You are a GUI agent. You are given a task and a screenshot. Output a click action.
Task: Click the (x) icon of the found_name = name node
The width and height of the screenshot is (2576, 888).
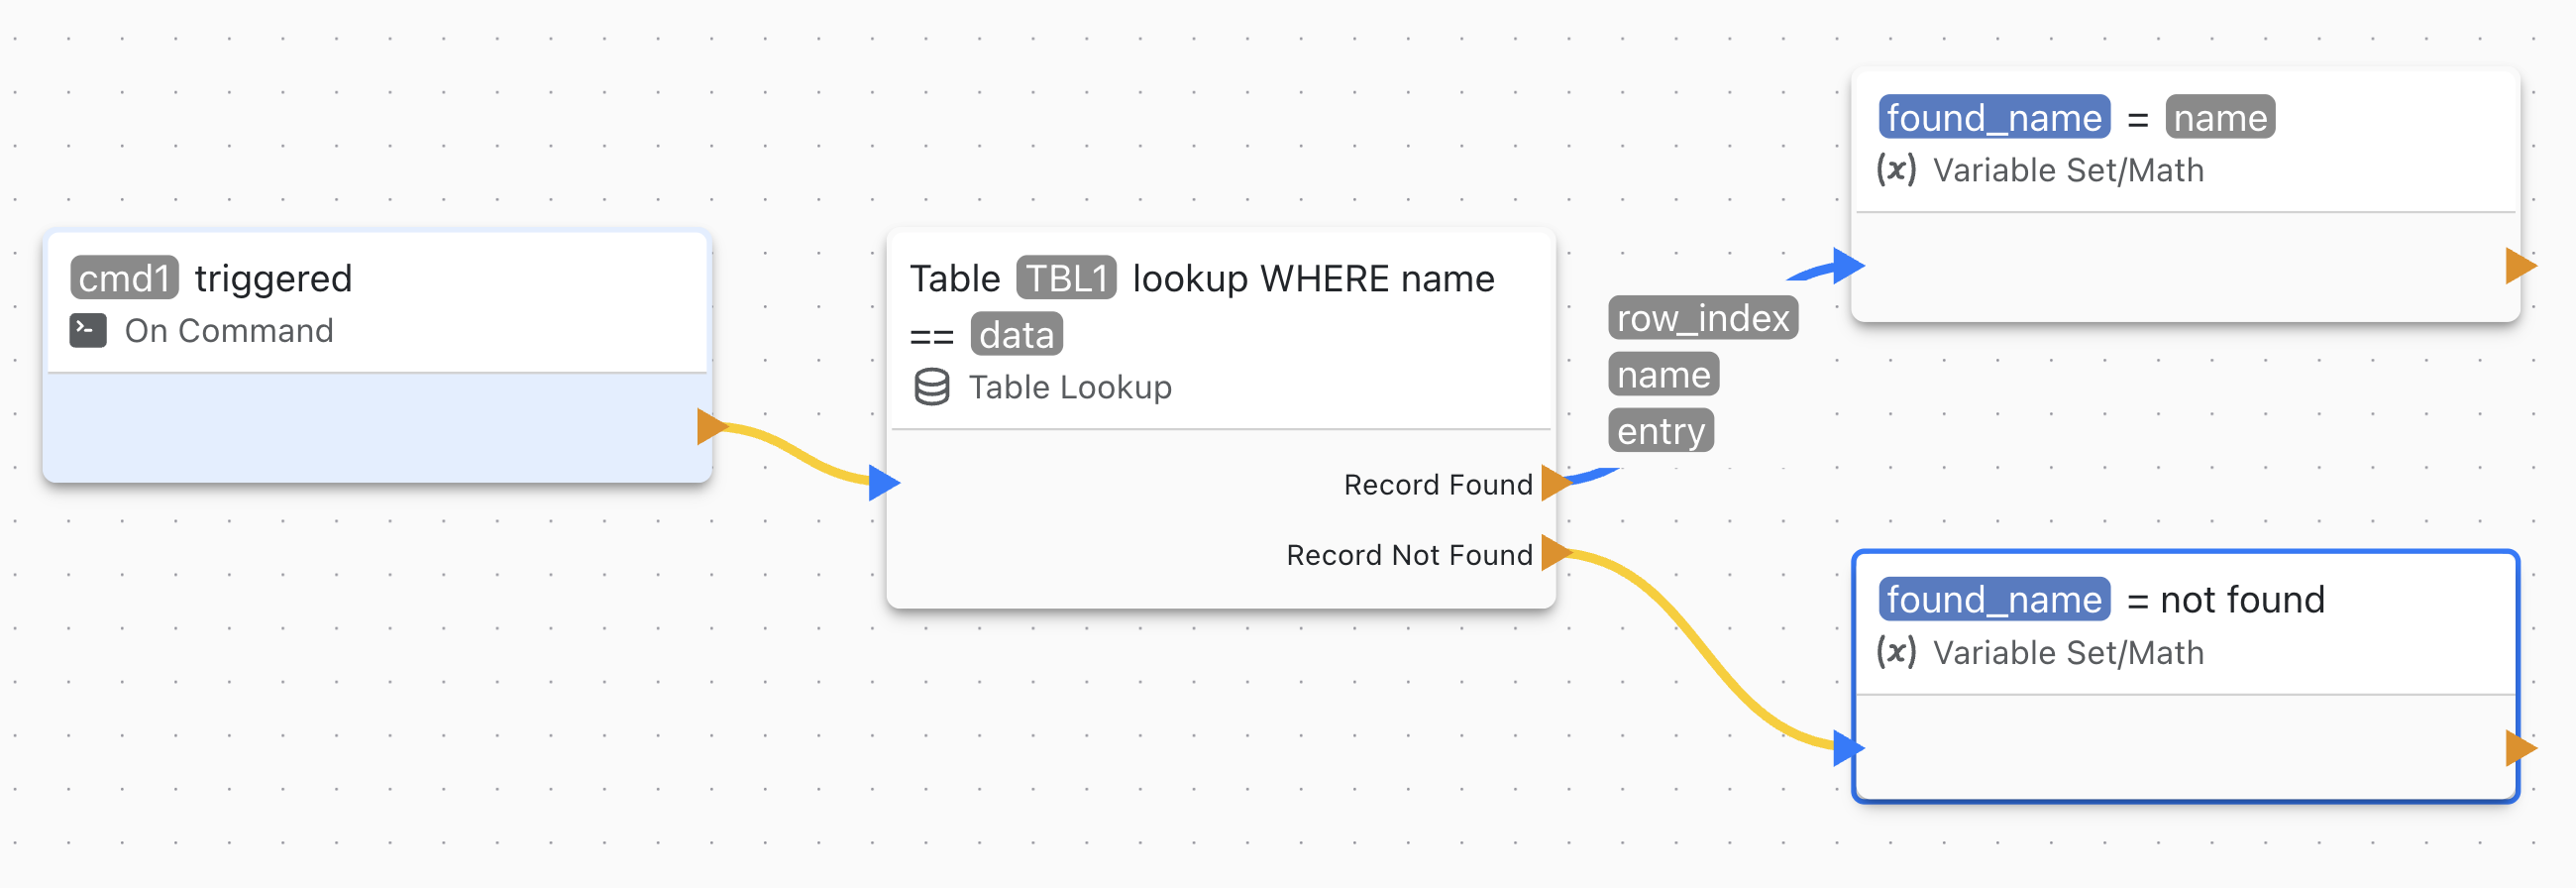pos(1896,169)
